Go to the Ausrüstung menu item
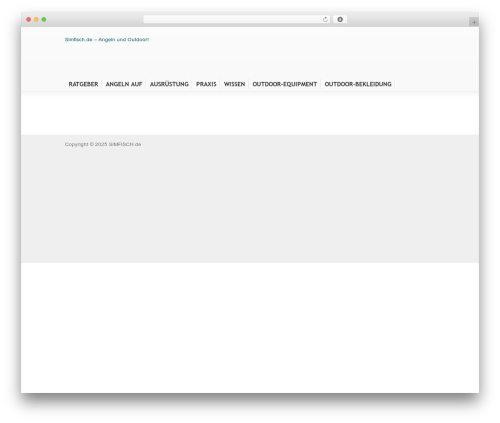This screenshot has height=423, width=500. click(169, 84)
